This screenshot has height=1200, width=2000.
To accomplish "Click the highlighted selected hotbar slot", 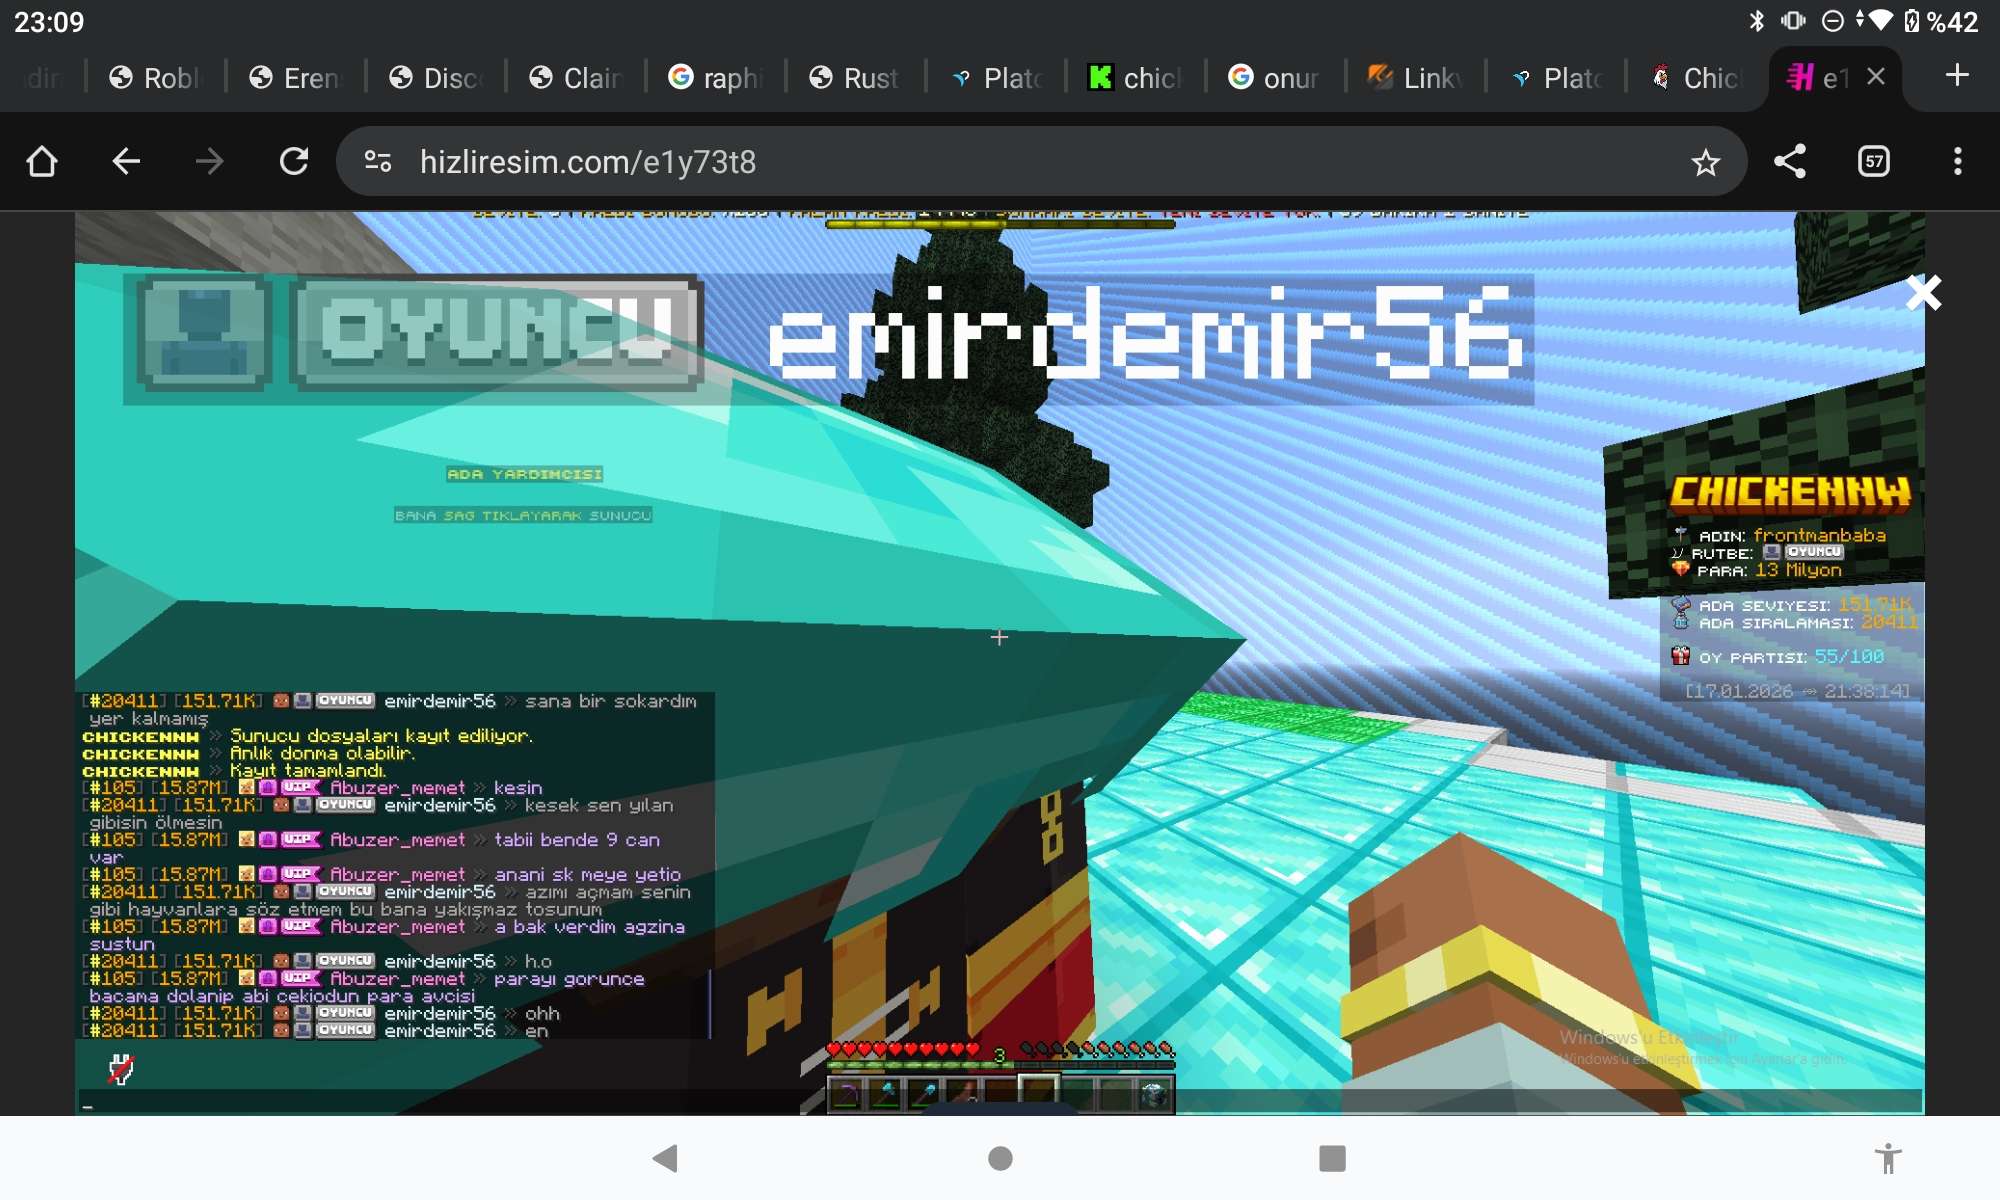I will pyautogui.click(x=1039, y=1092).
